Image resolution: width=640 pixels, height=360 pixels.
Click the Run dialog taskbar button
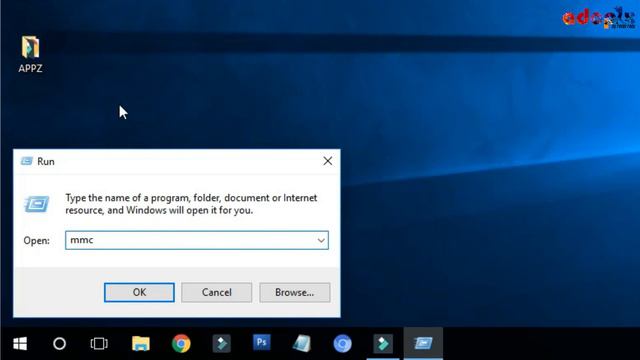[x=423, y=344]
